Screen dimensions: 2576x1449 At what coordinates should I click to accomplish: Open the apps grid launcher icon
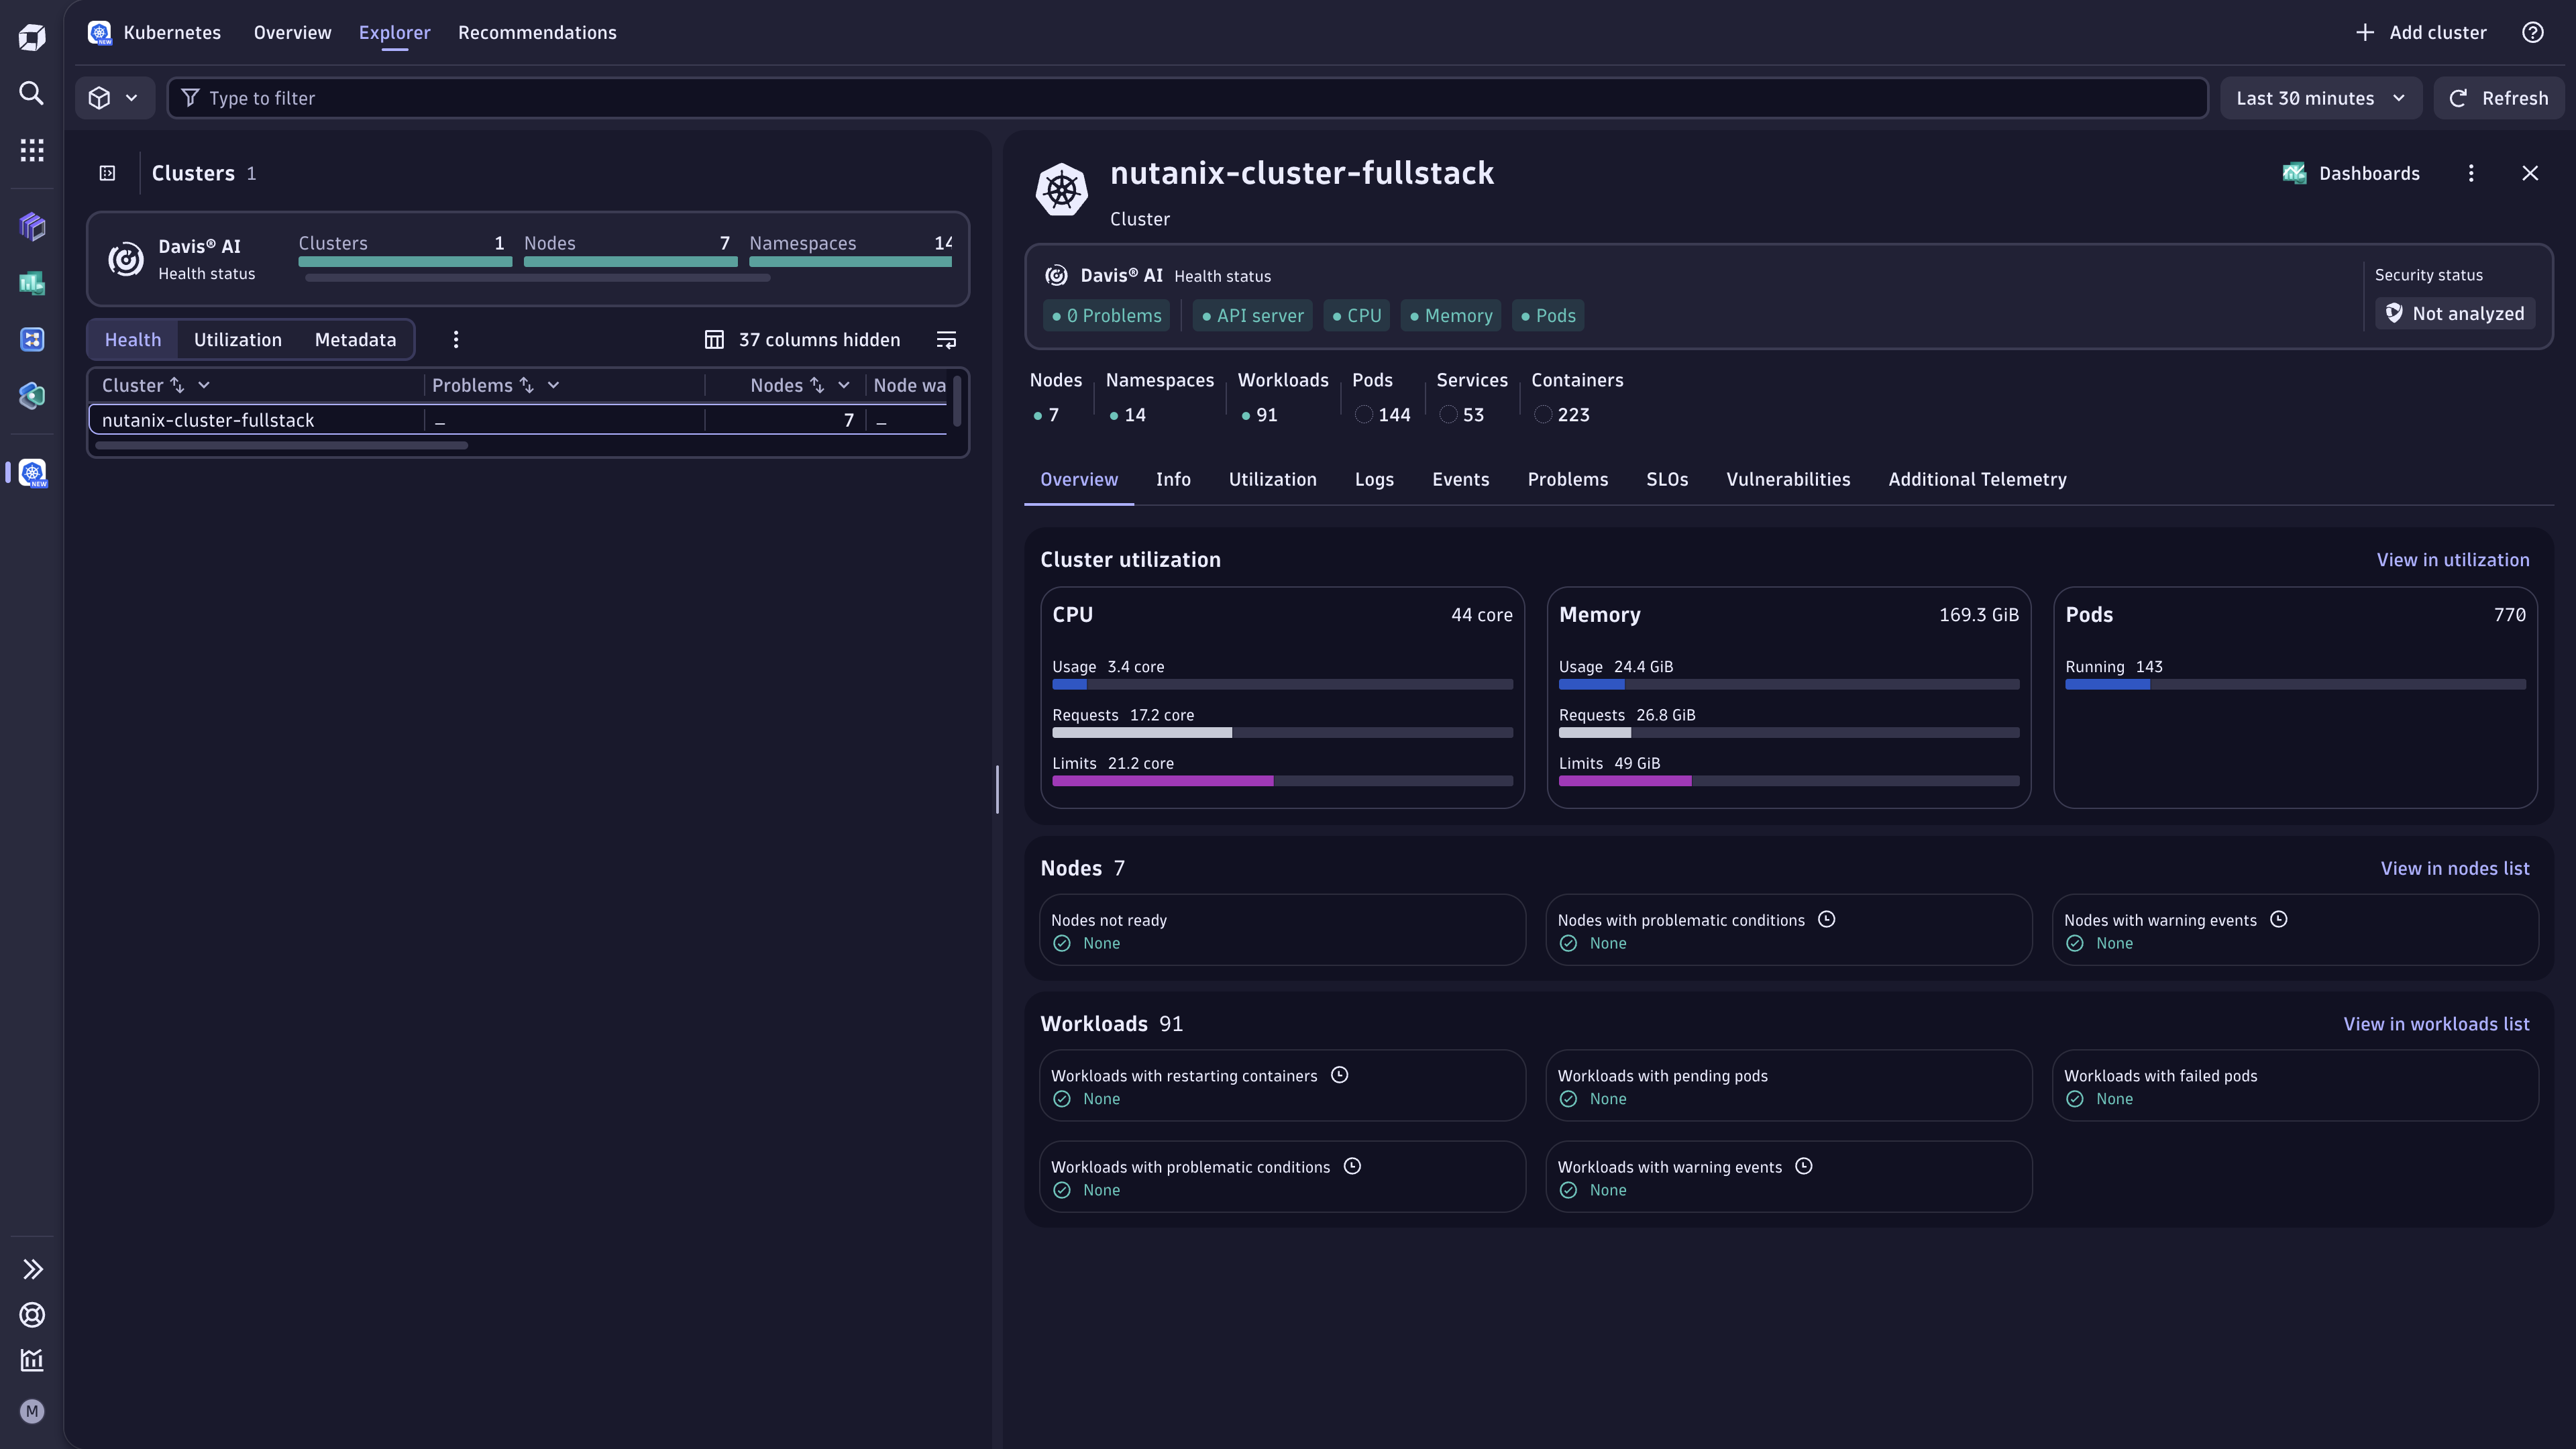32,150
